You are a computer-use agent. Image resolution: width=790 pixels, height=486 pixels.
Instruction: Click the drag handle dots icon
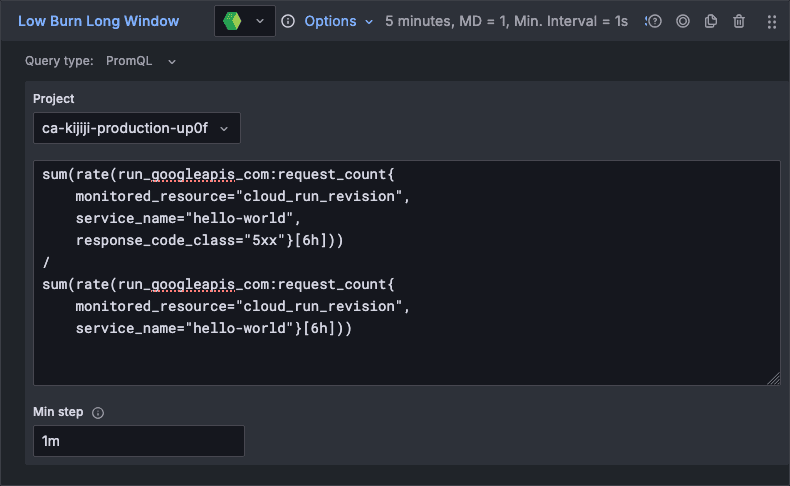[771, 22]
